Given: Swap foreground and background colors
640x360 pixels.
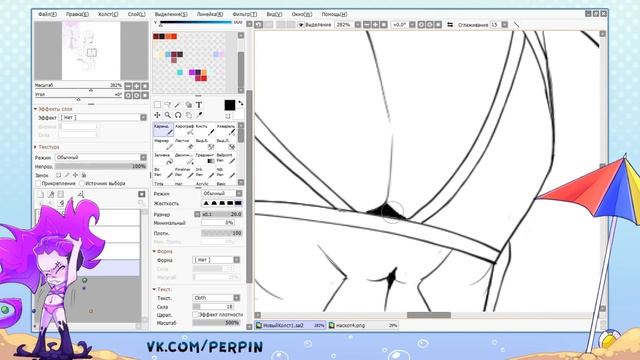Looking at the screenshot, I should click(x=240, y=103).
